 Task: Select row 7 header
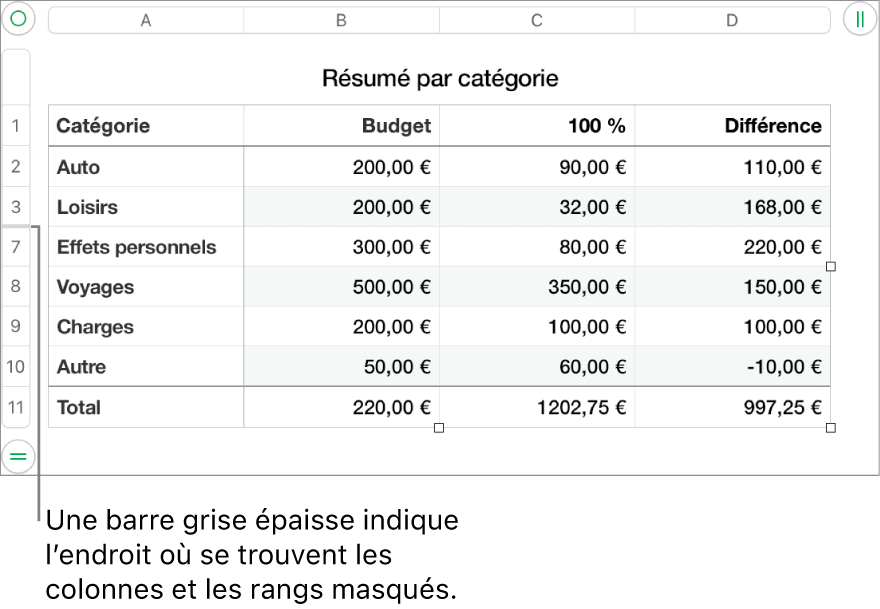pyautogui.click(x=16, y=247)
